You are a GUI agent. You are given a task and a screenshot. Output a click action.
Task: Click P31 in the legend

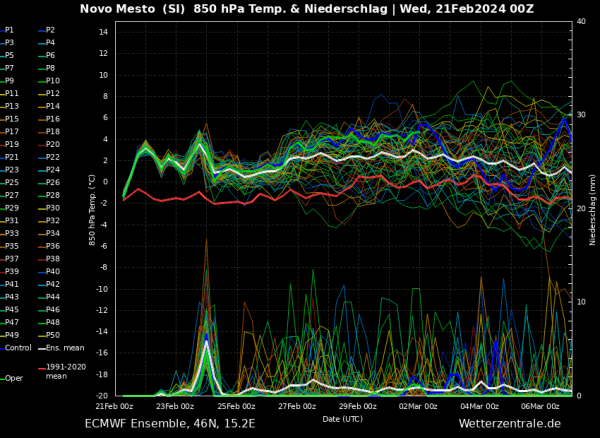(11, 221)
